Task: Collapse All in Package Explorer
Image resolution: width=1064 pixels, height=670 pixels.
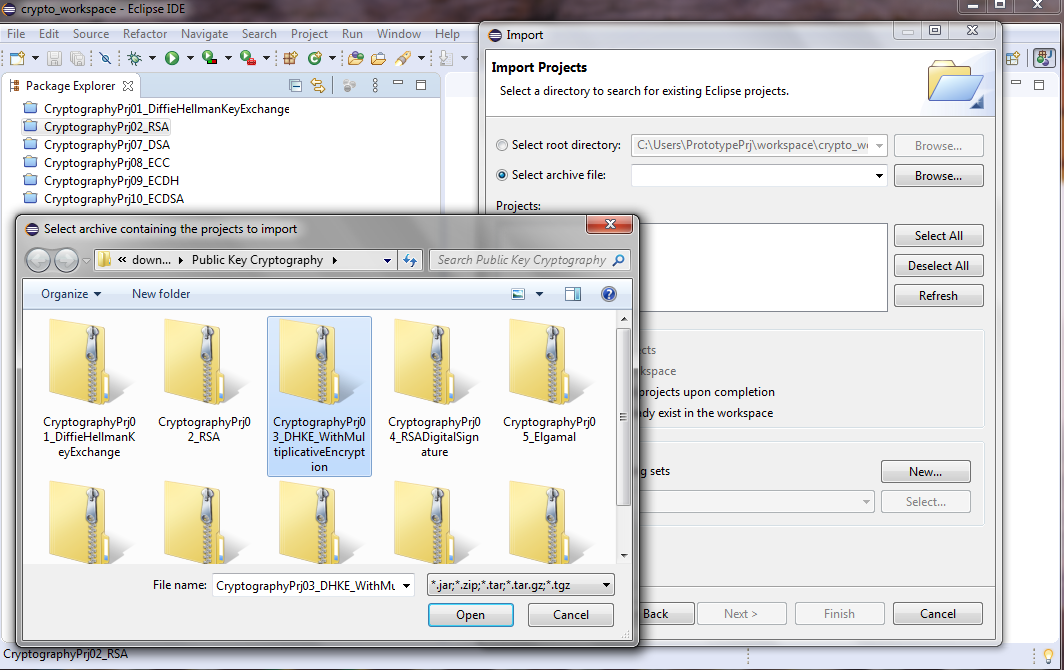Action: [295, 86]
